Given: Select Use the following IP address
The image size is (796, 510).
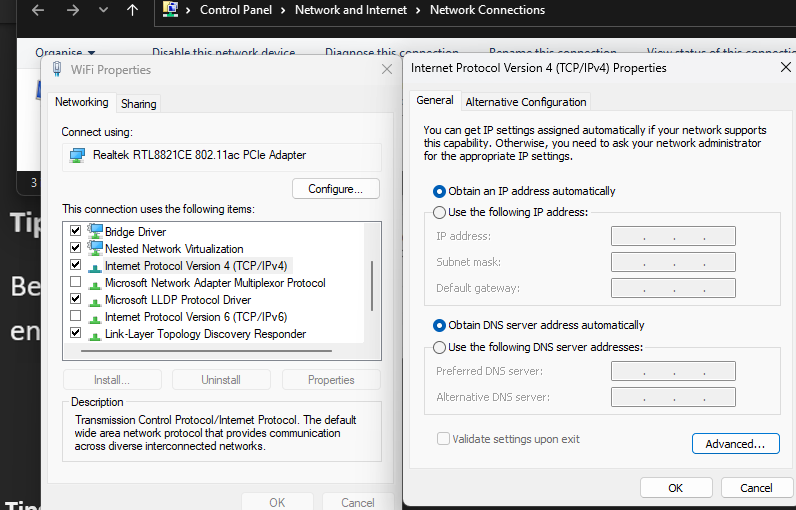Looking at the screenshot, I should (439, 212).
